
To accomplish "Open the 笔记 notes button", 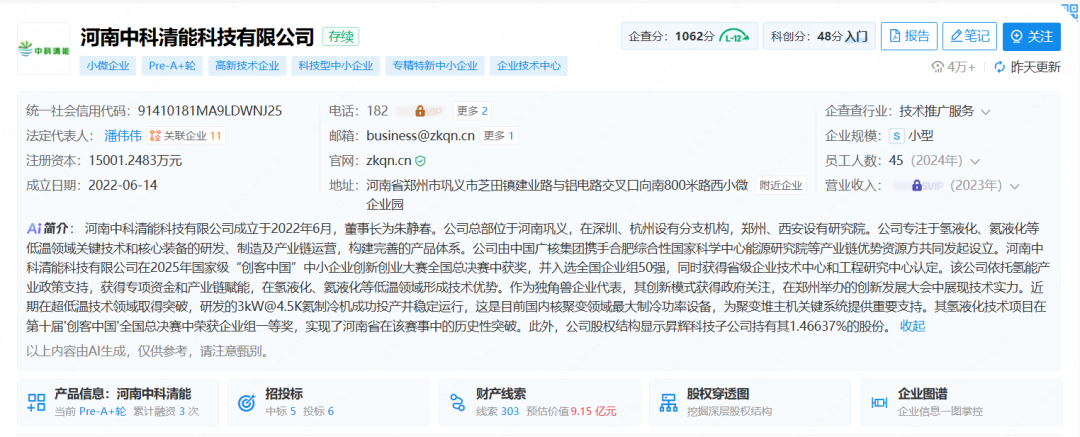I will click(x=969, y=37).
